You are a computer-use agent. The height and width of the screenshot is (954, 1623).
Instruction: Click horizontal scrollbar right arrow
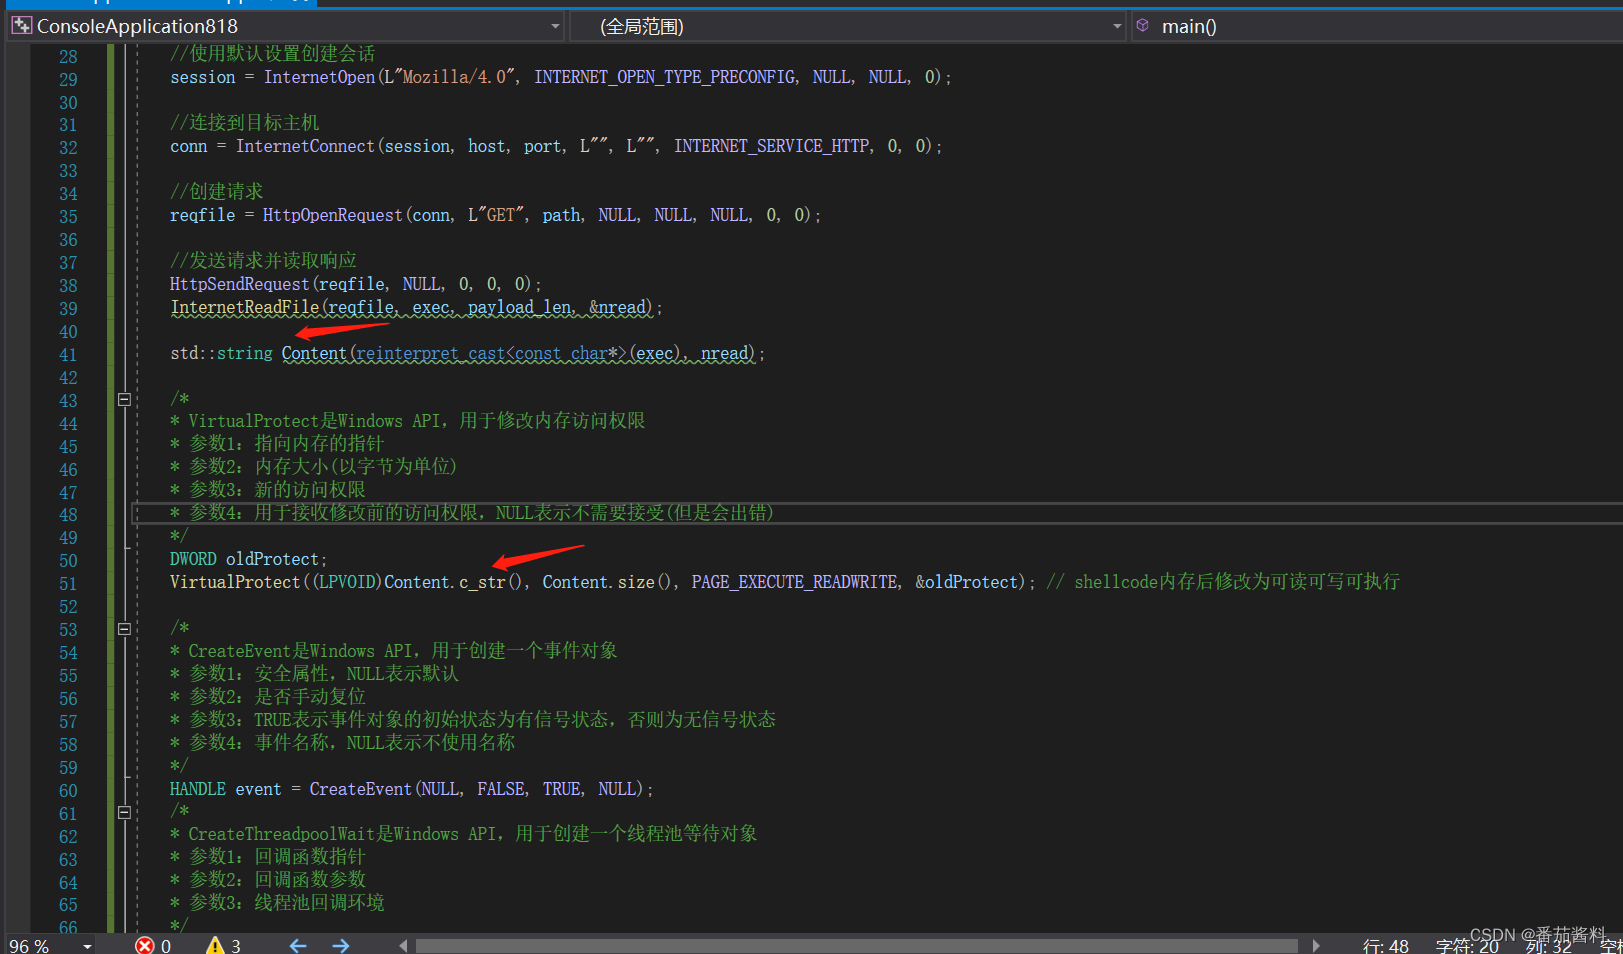click(x=1316, y=946)
